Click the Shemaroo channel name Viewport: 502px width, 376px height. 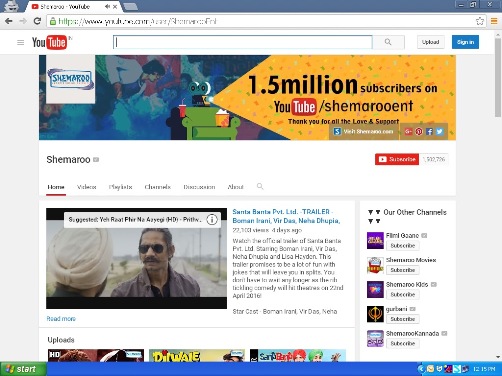pyautogui.click(x=68, y=159)
